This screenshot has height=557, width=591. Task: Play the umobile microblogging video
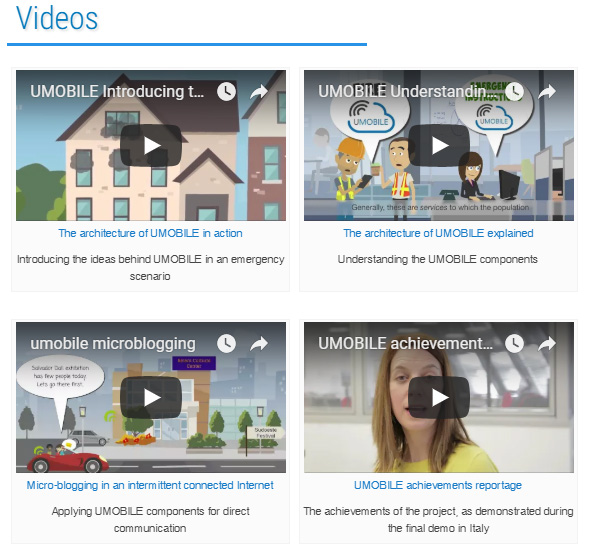click(x=151, y=397)
